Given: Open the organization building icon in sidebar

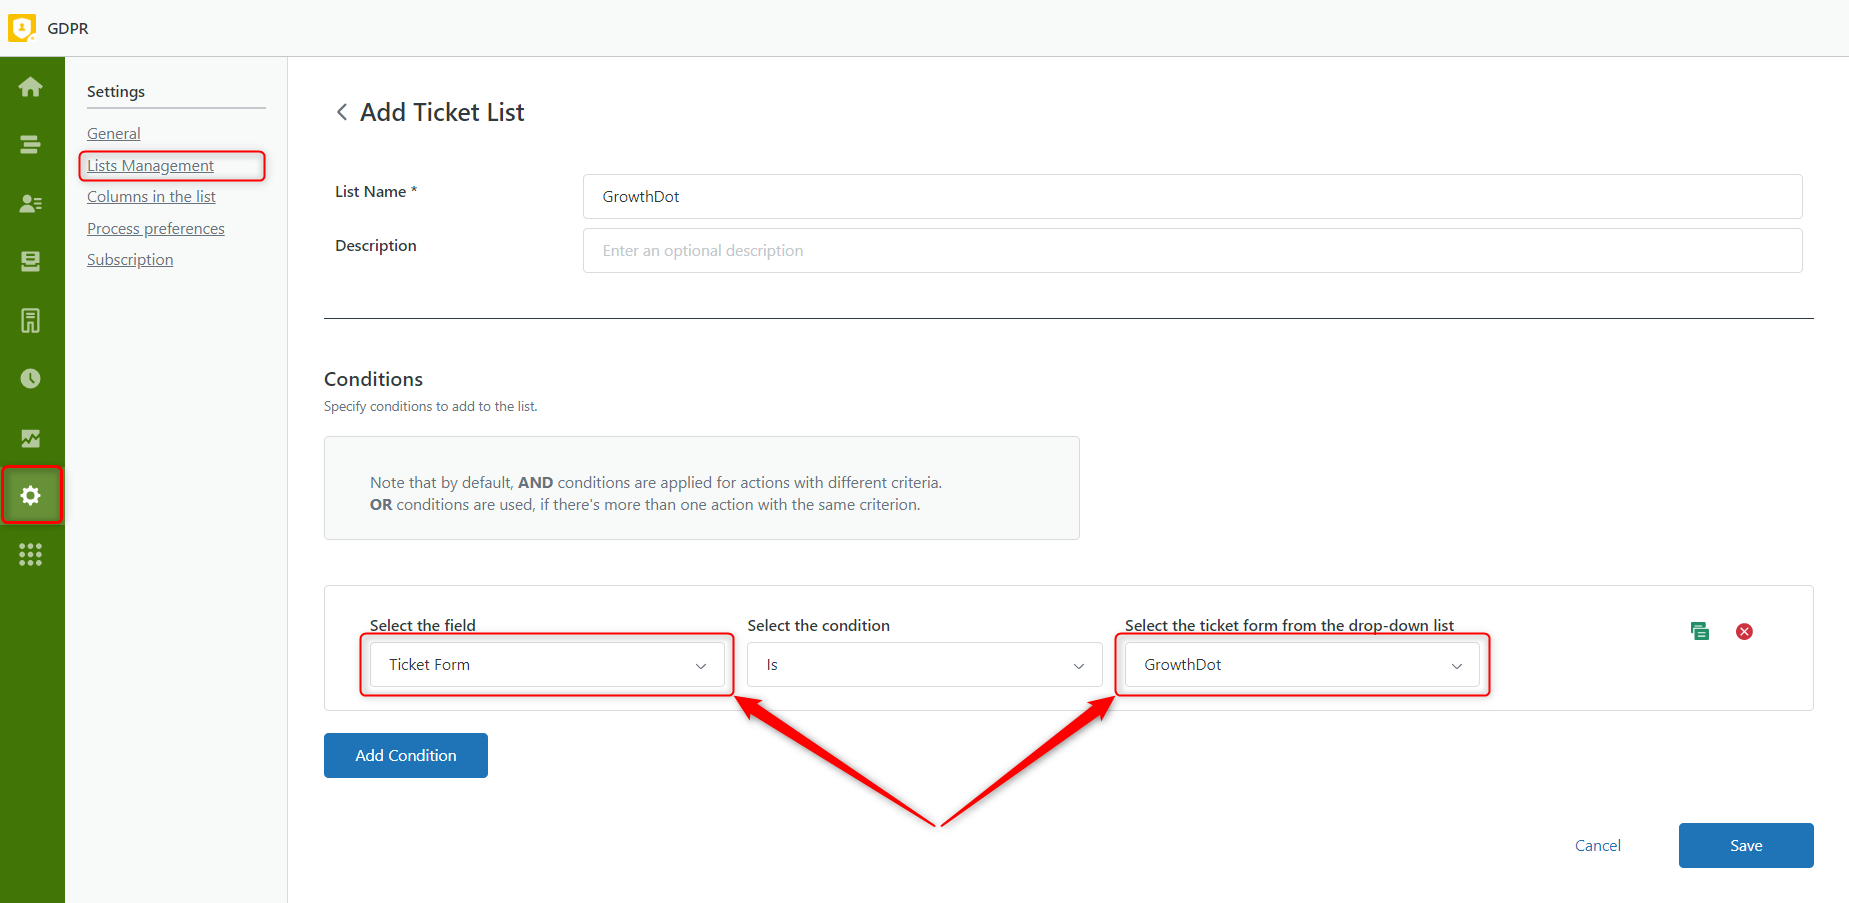Looking at the screenshot, I should [31, 320].
